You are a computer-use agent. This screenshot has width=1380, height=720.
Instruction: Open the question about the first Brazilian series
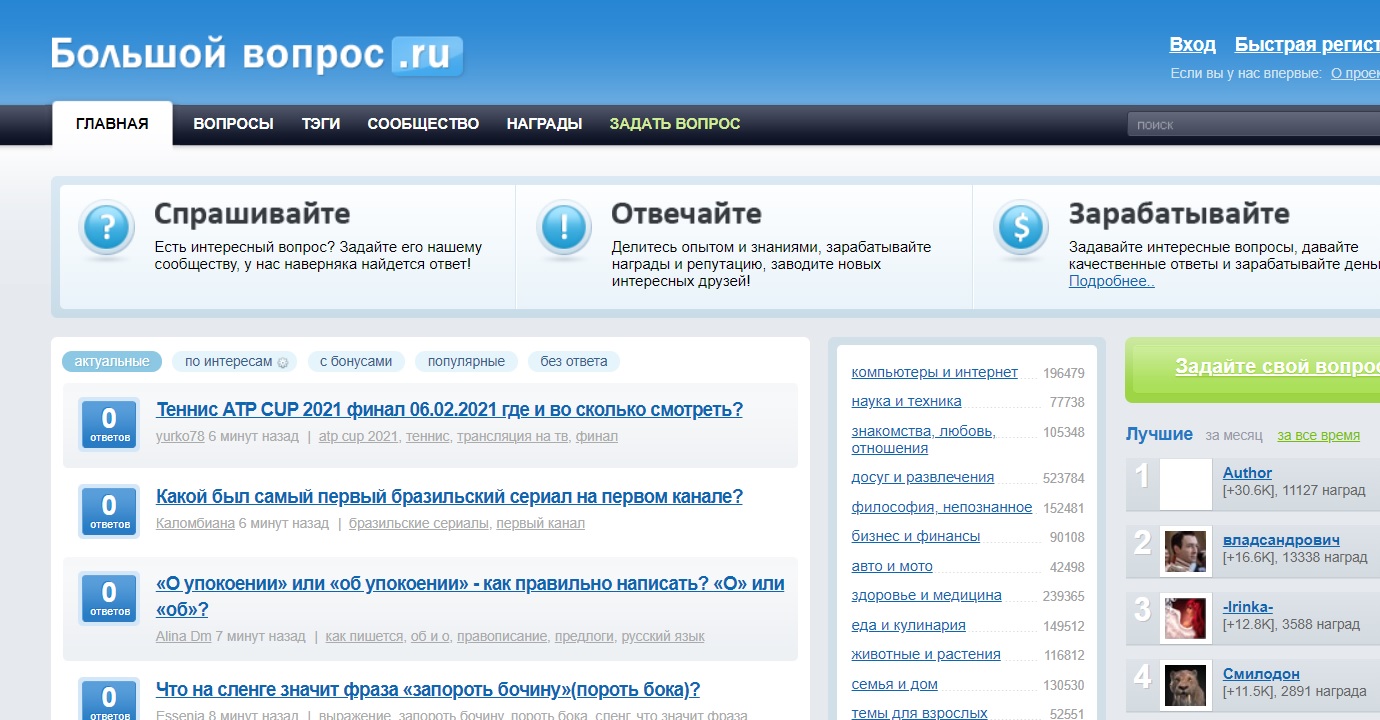[x=450, y=497]
